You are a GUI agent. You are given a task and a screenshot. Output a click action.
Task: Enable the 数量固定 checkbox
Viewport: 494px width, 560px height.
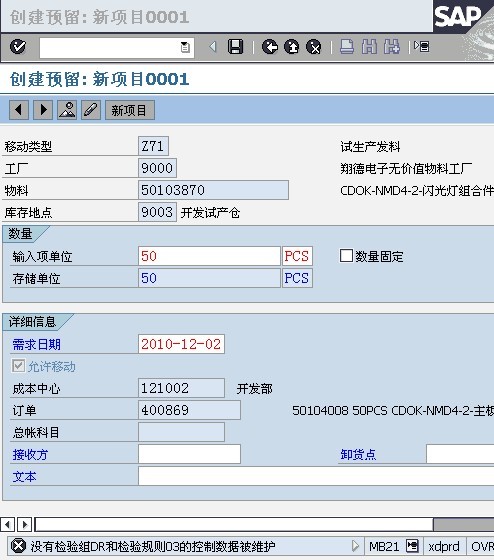coord(346,256)
